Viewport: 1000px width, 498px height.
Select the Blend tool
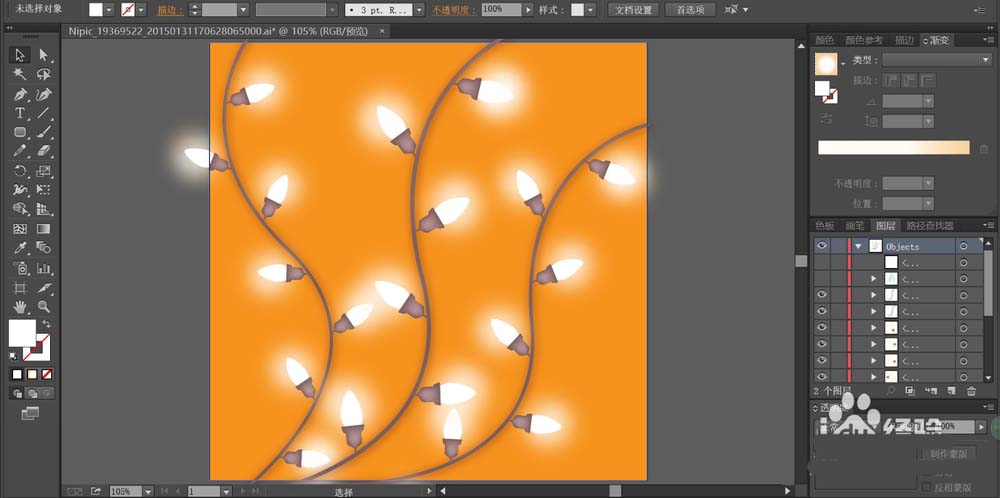tap(43, 248)
